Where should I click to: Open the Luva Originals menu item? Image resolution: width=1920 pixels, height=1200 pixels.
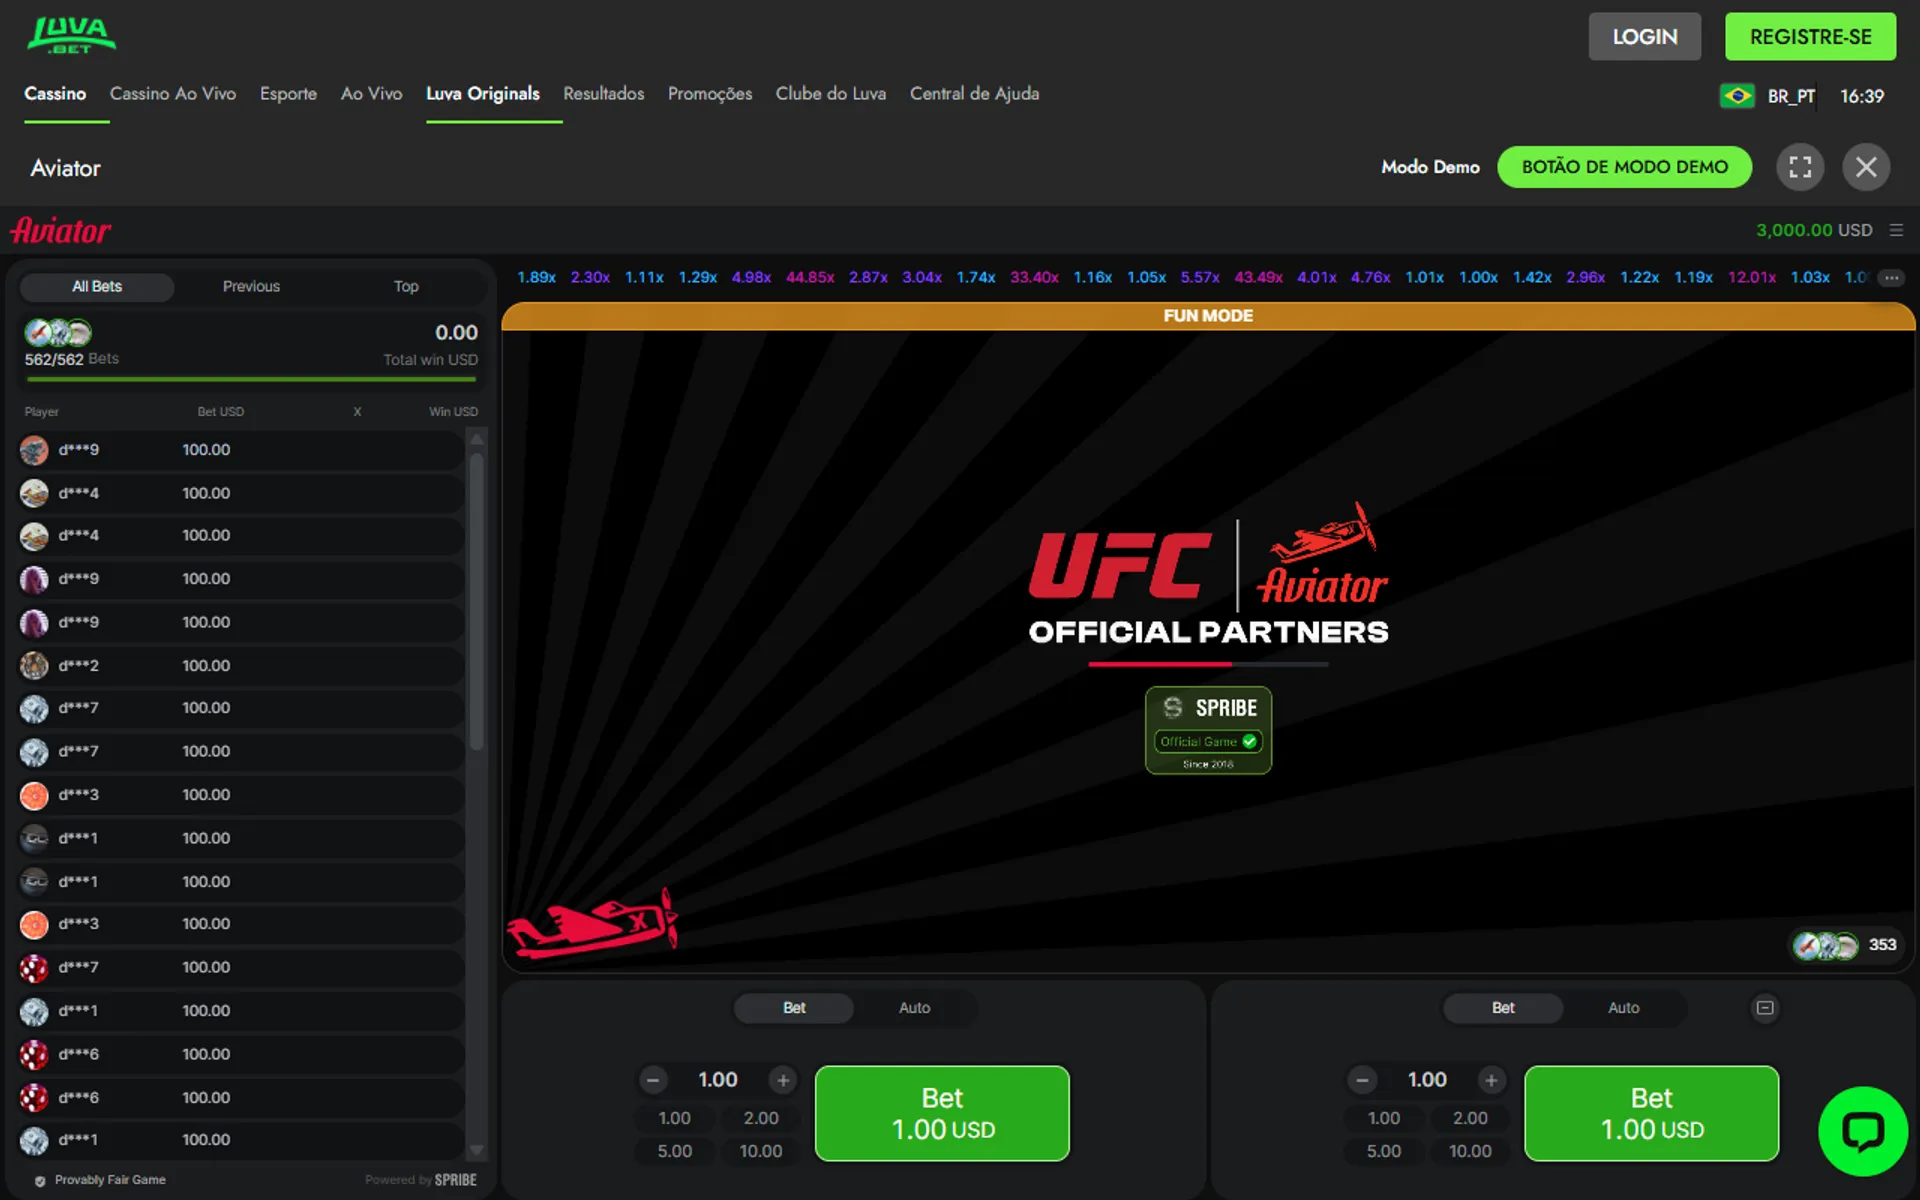click(482, 93)
